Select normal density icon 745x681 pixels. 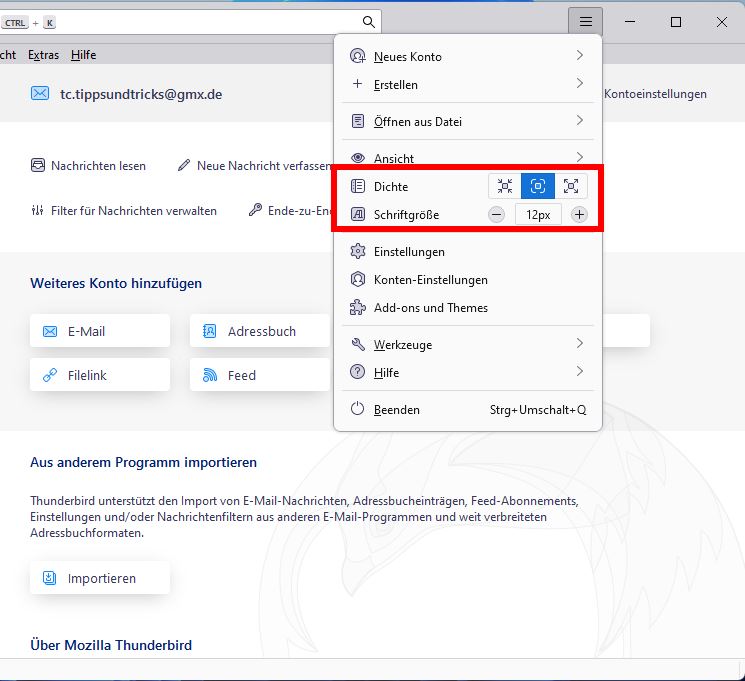click(x=538, y=186)
